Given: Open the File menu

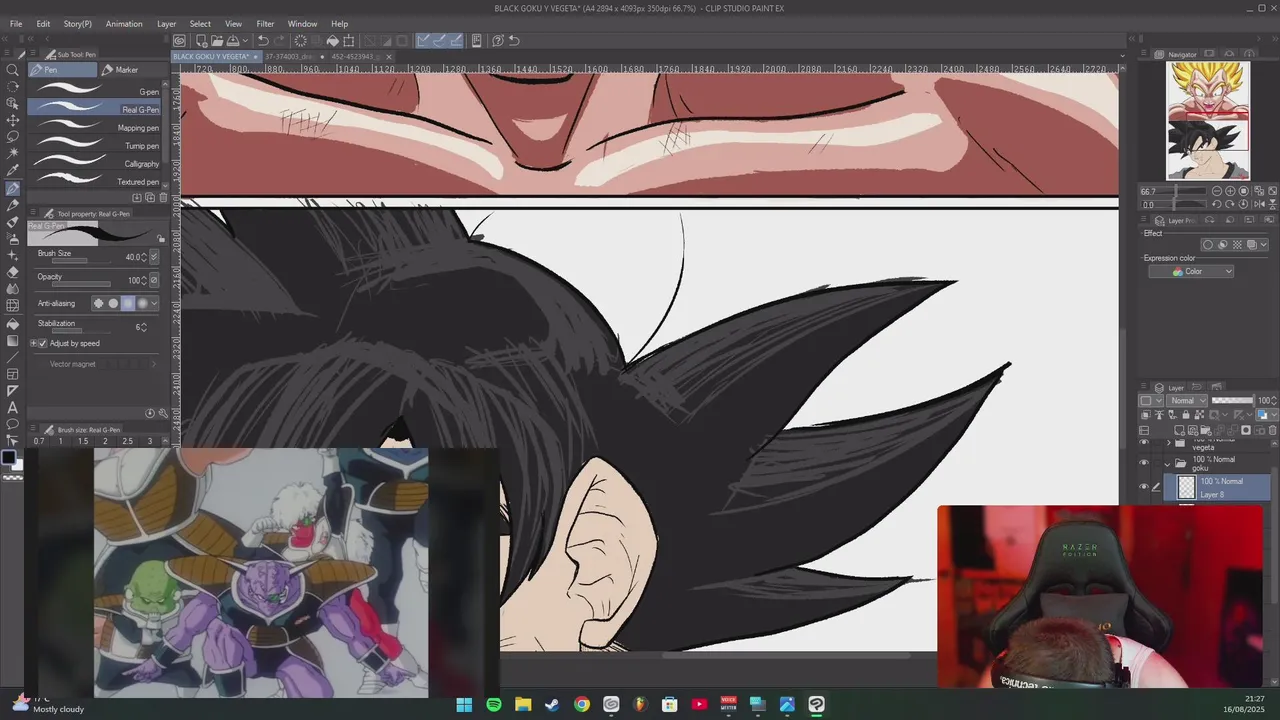Looking at the screenshot, I should 16,24.
